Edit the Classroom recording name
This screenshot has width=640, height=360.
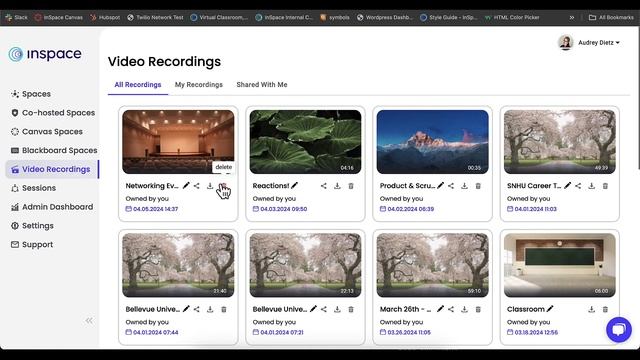click(x=550, y=309)
